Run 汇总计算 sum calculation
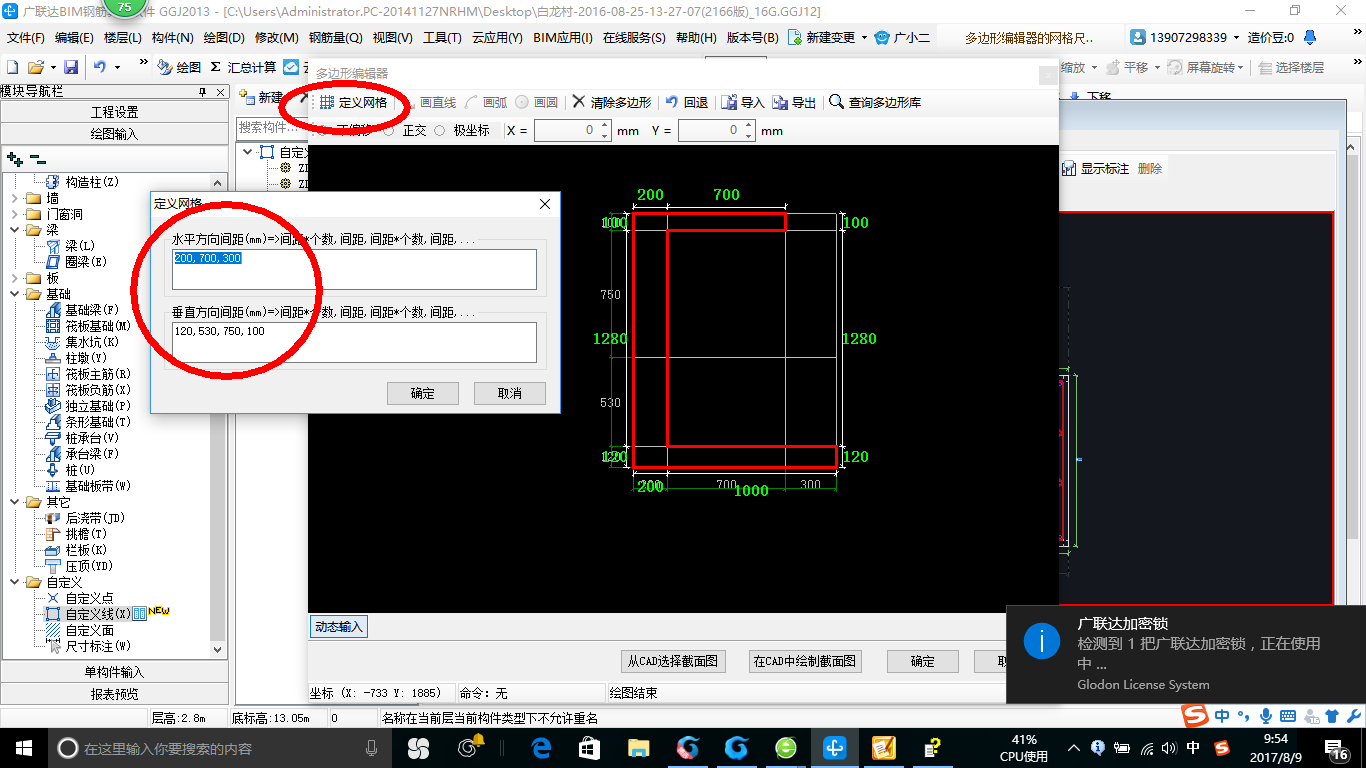Viewport: 1366px width, 768px height. 243,67
